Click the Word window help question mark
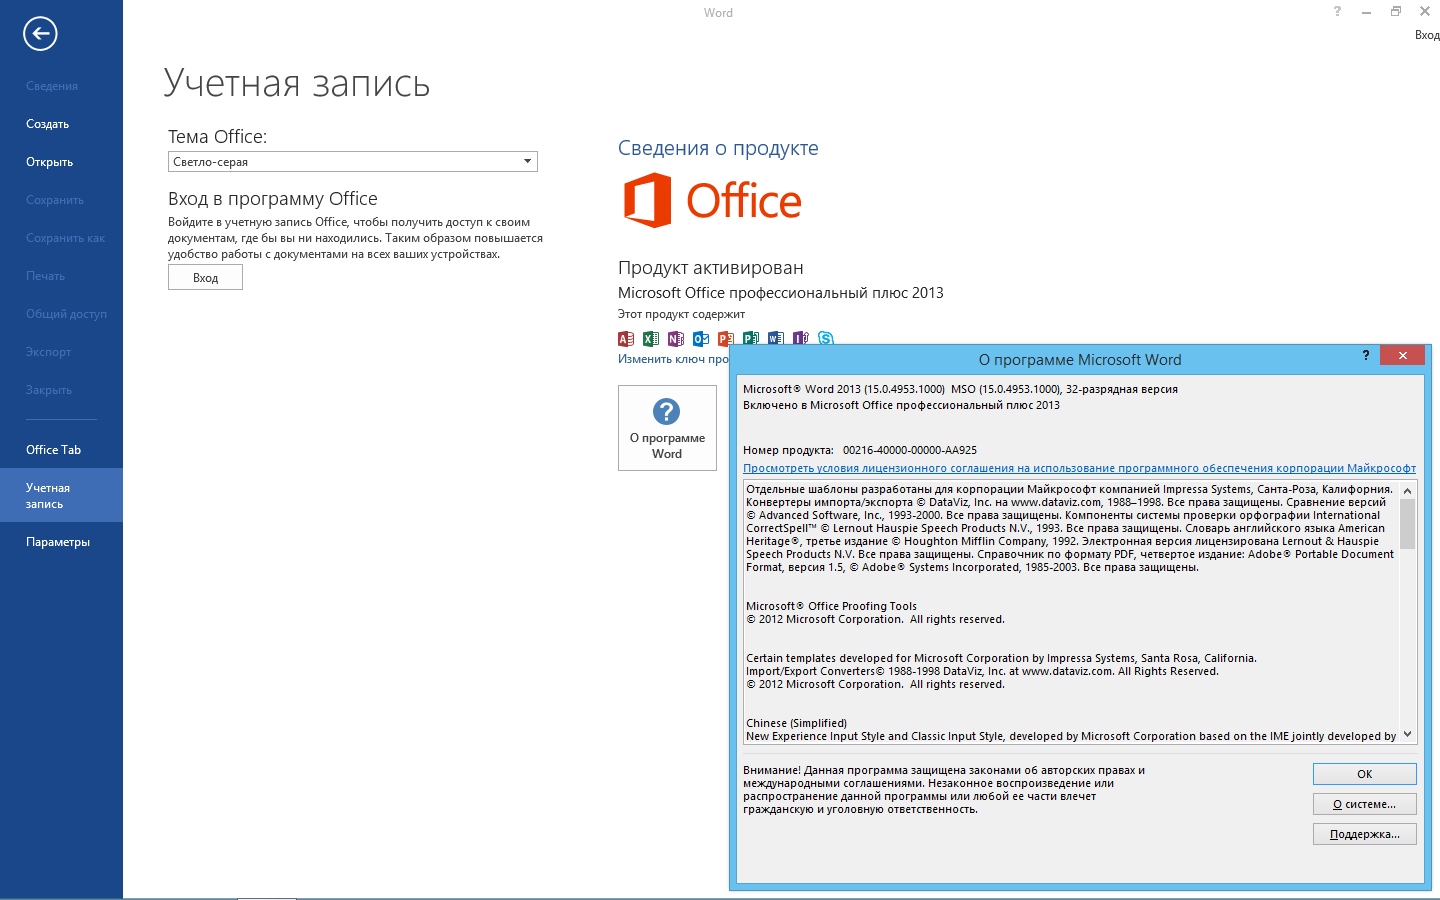The width and height of the screenshot is (1440, 900). tap(1337, 12)
